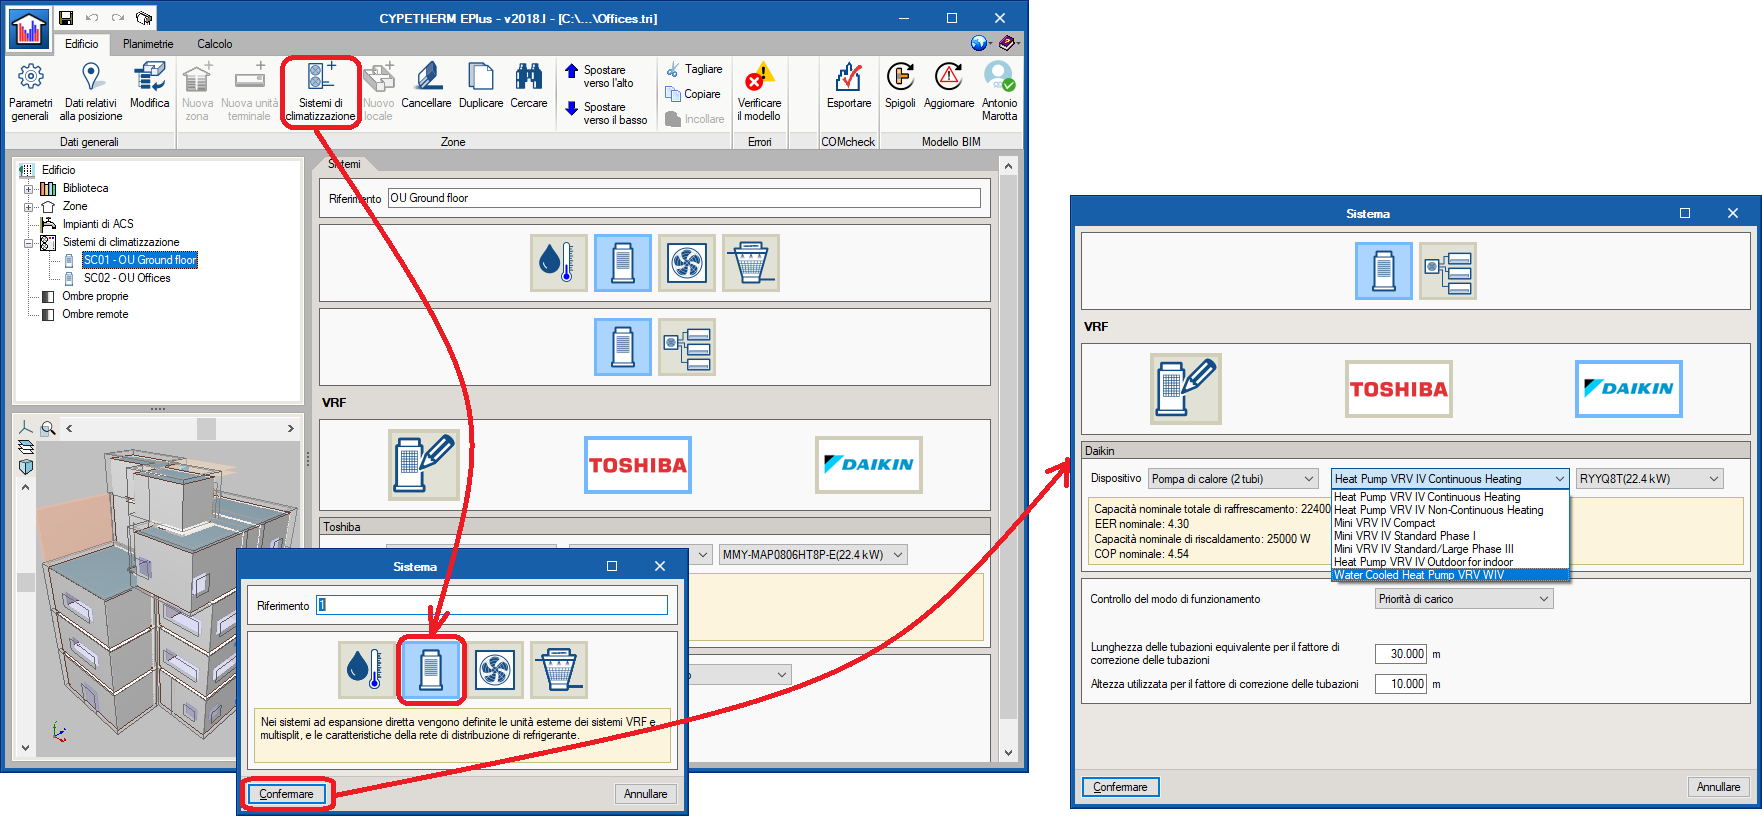Select SC02 - OU Offices tree item
This screenshot has width=1762, height=816.
pos(127,278)
